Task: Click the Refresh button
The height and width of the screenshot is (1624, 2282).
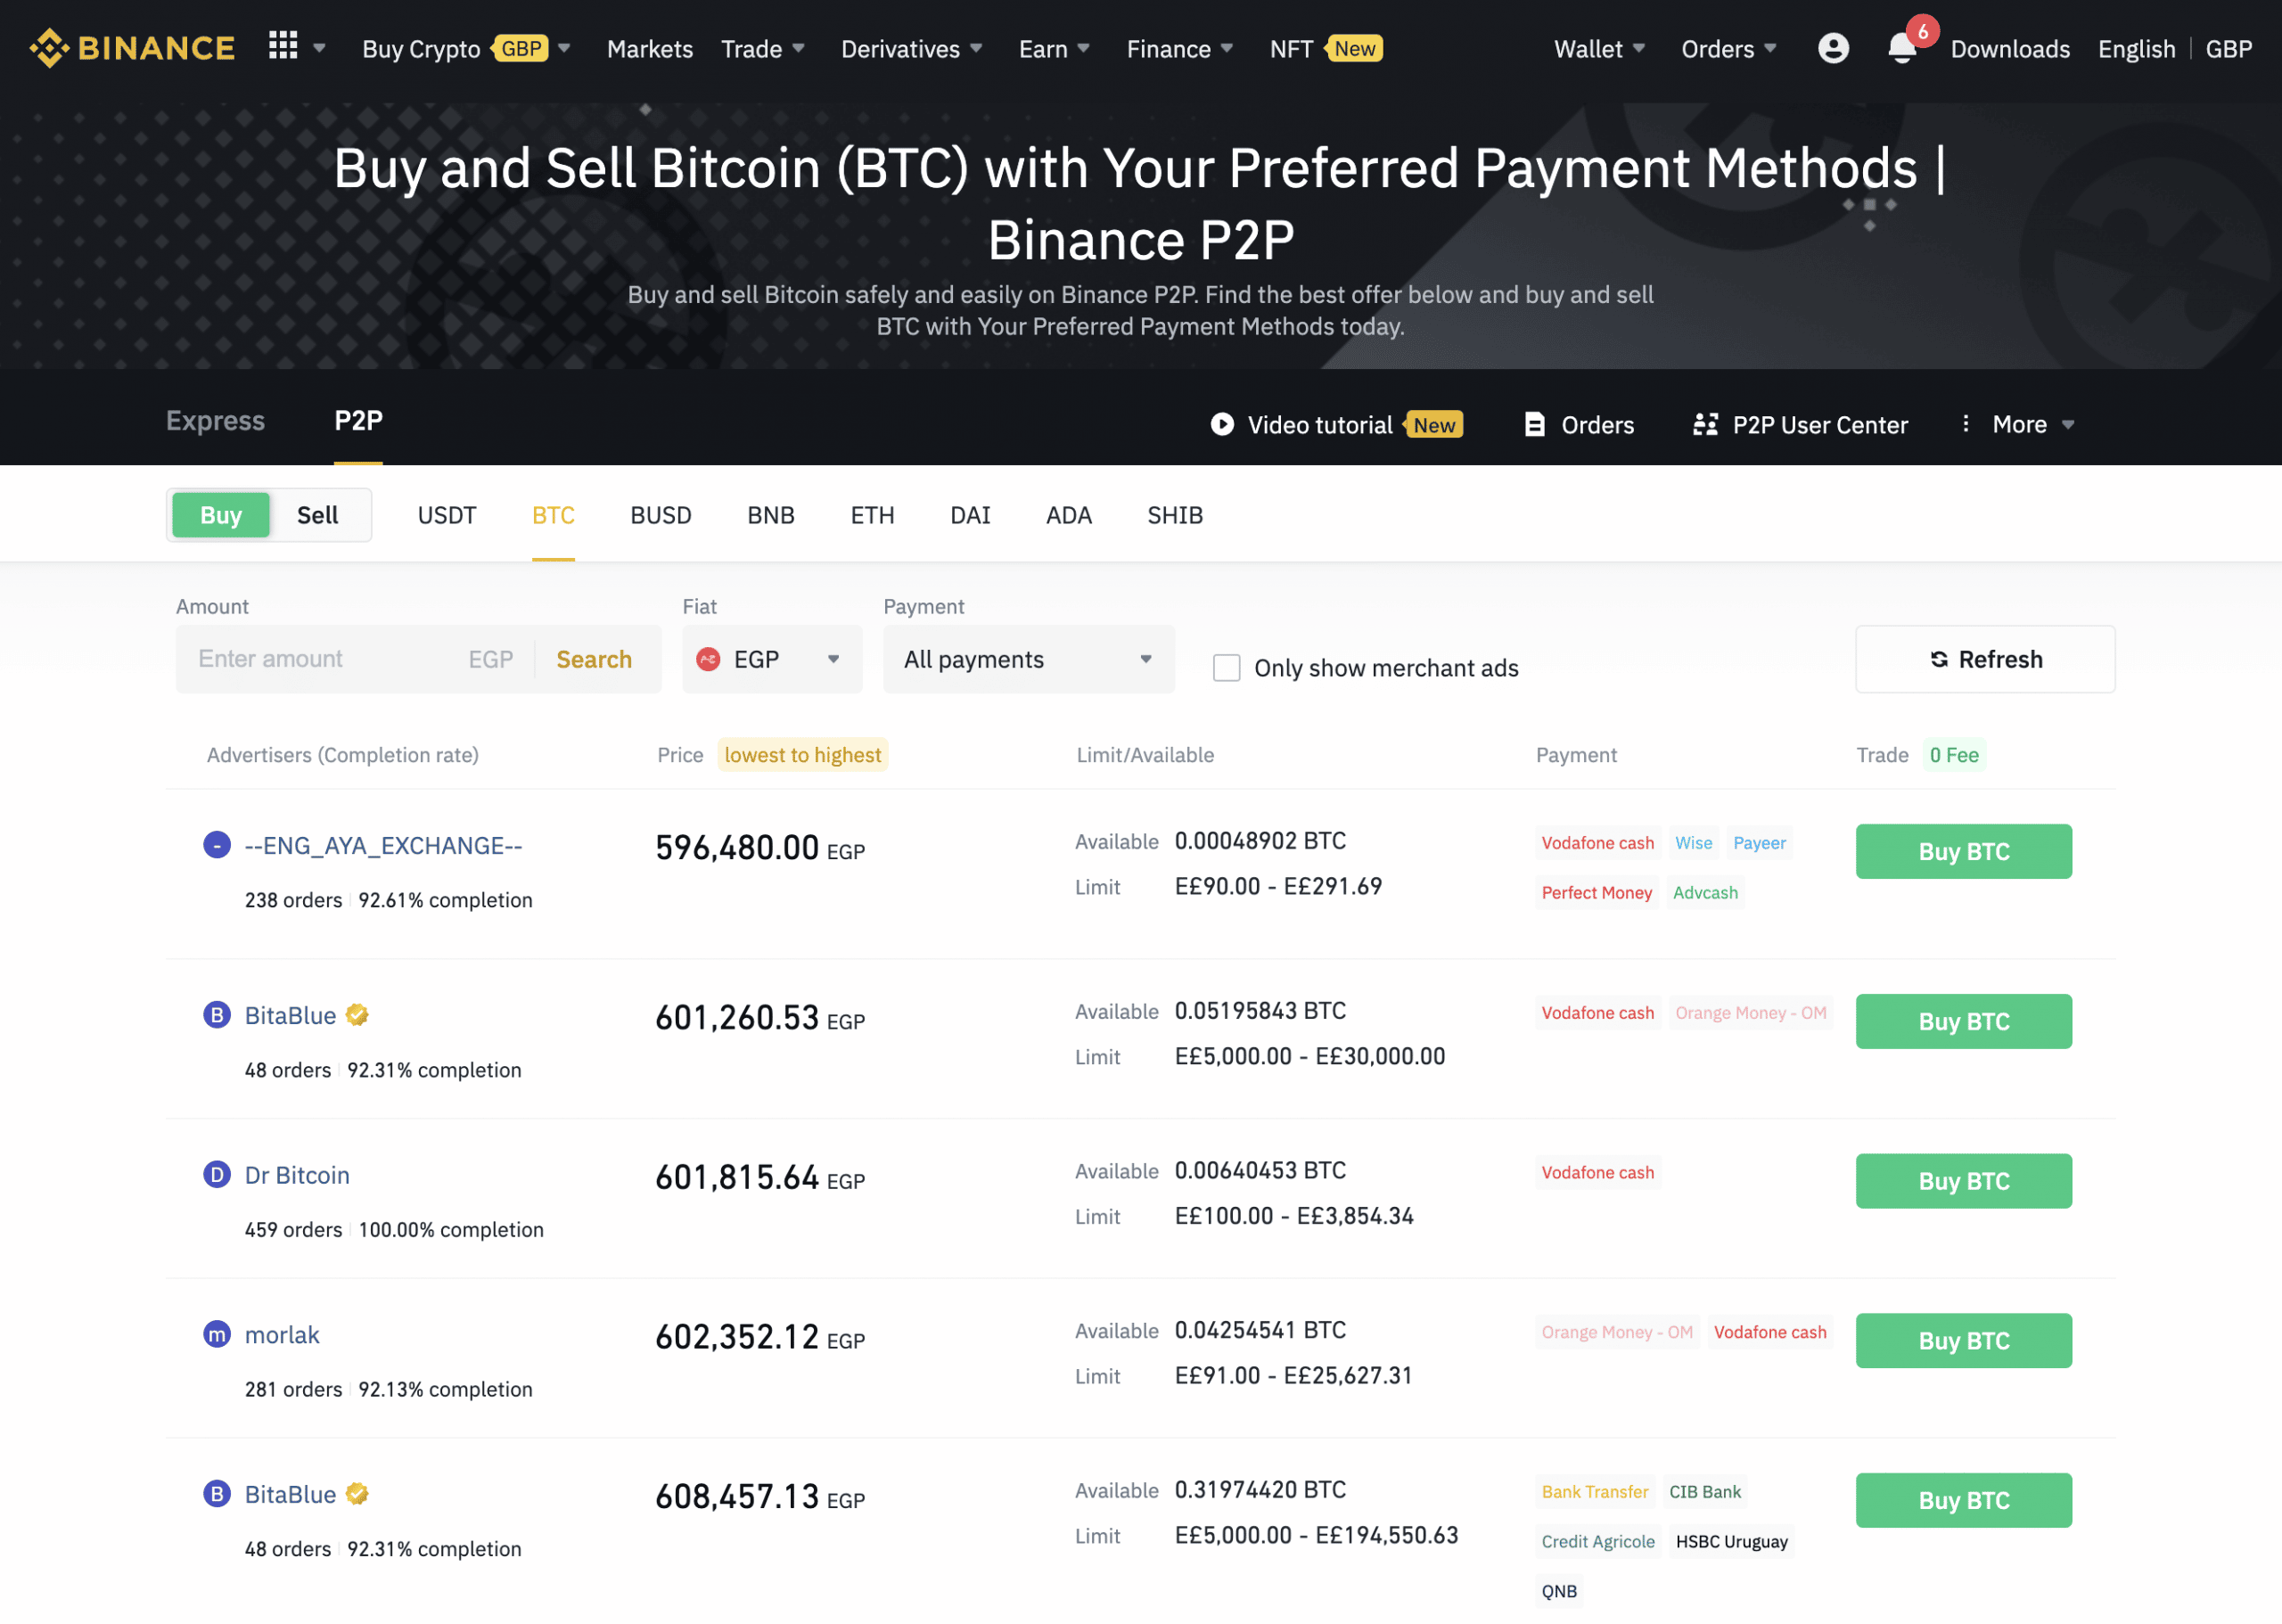Action: coord(1985,659)
